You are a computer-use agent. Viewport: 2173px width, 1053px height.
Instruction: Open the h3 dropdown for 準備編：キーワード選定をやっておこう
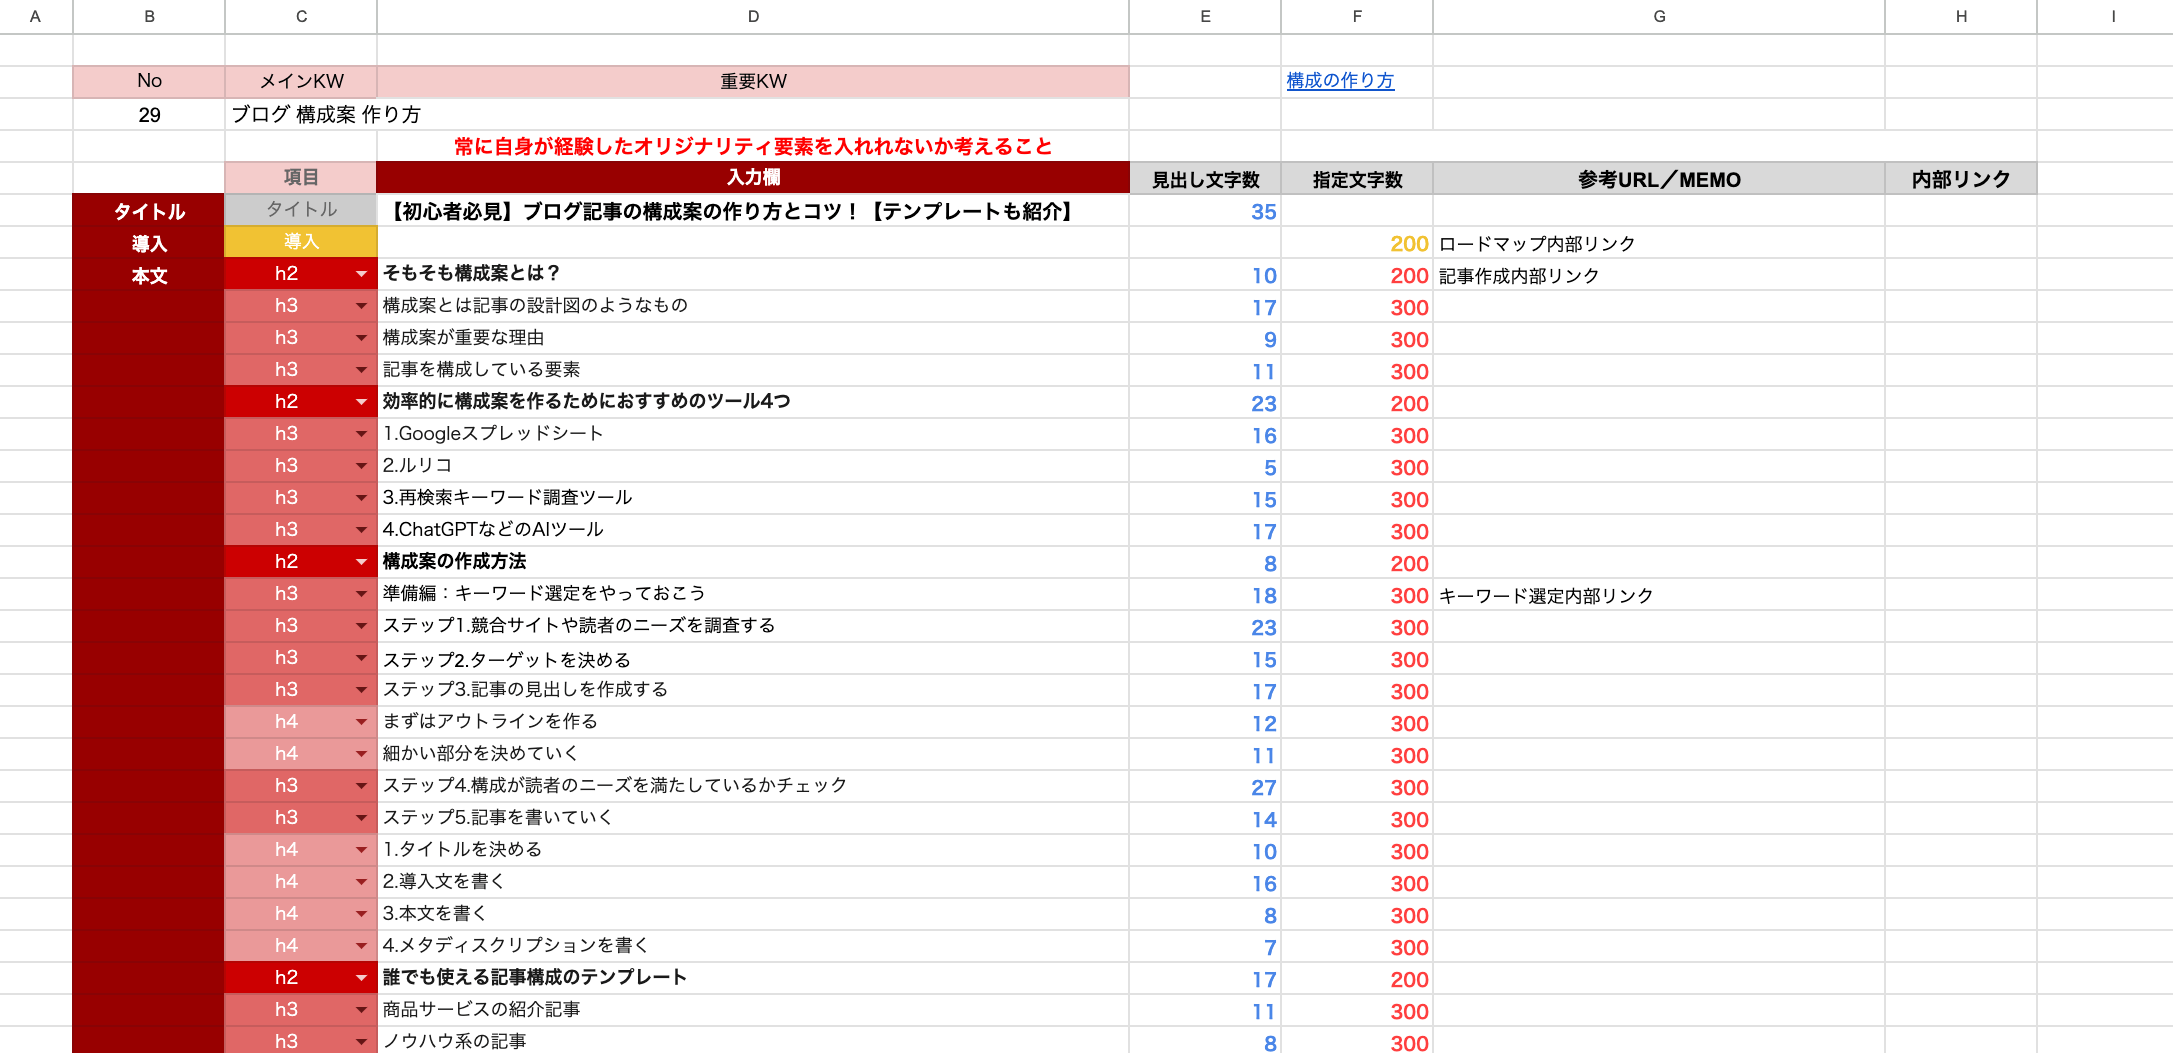[361, 594]
